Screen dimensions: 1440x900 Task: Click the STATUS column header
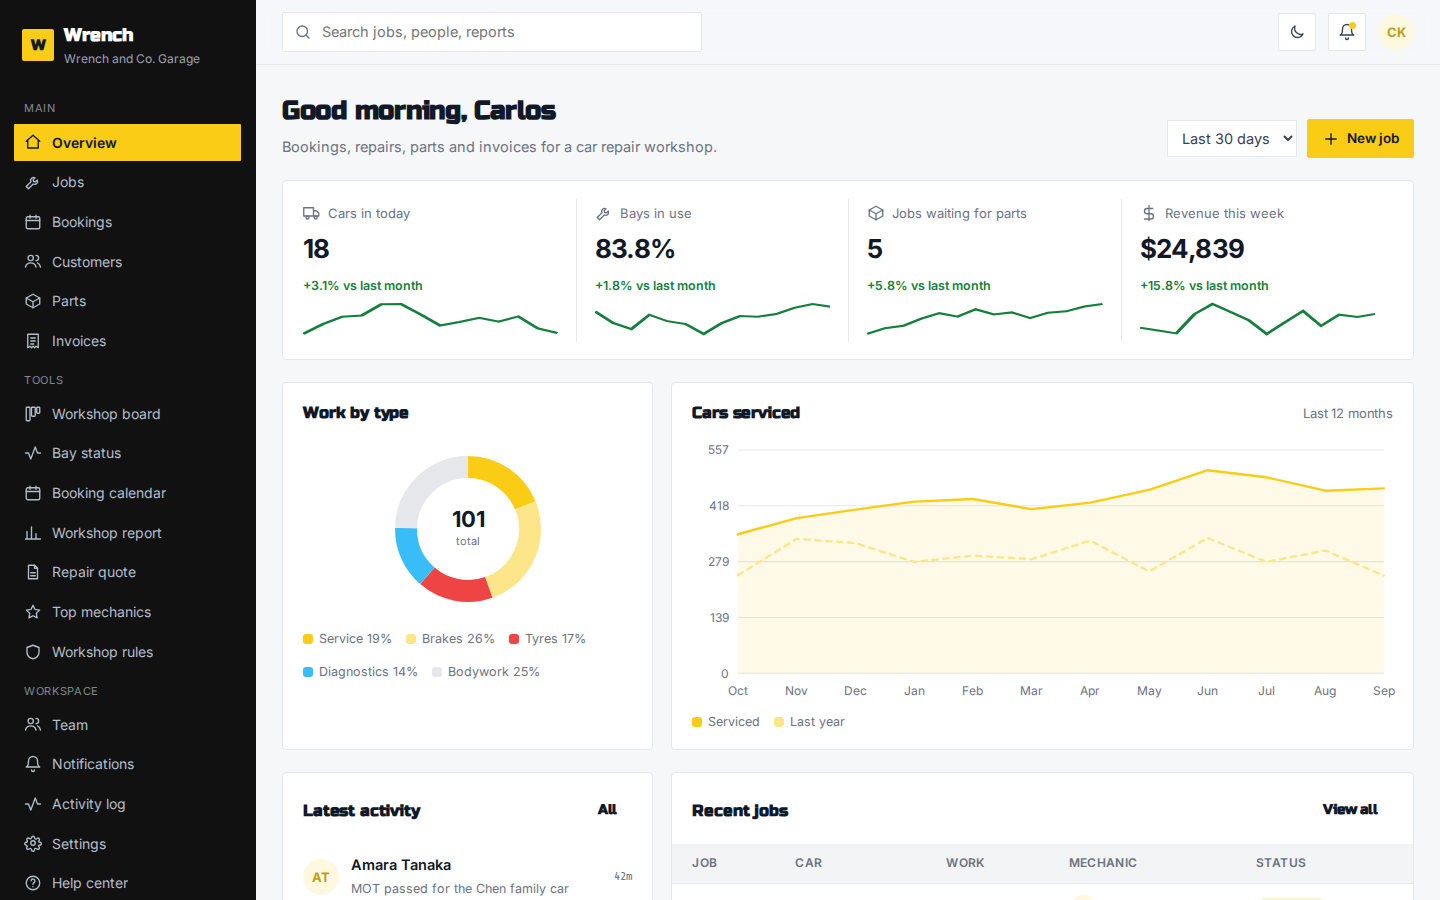coord(1281,863)
